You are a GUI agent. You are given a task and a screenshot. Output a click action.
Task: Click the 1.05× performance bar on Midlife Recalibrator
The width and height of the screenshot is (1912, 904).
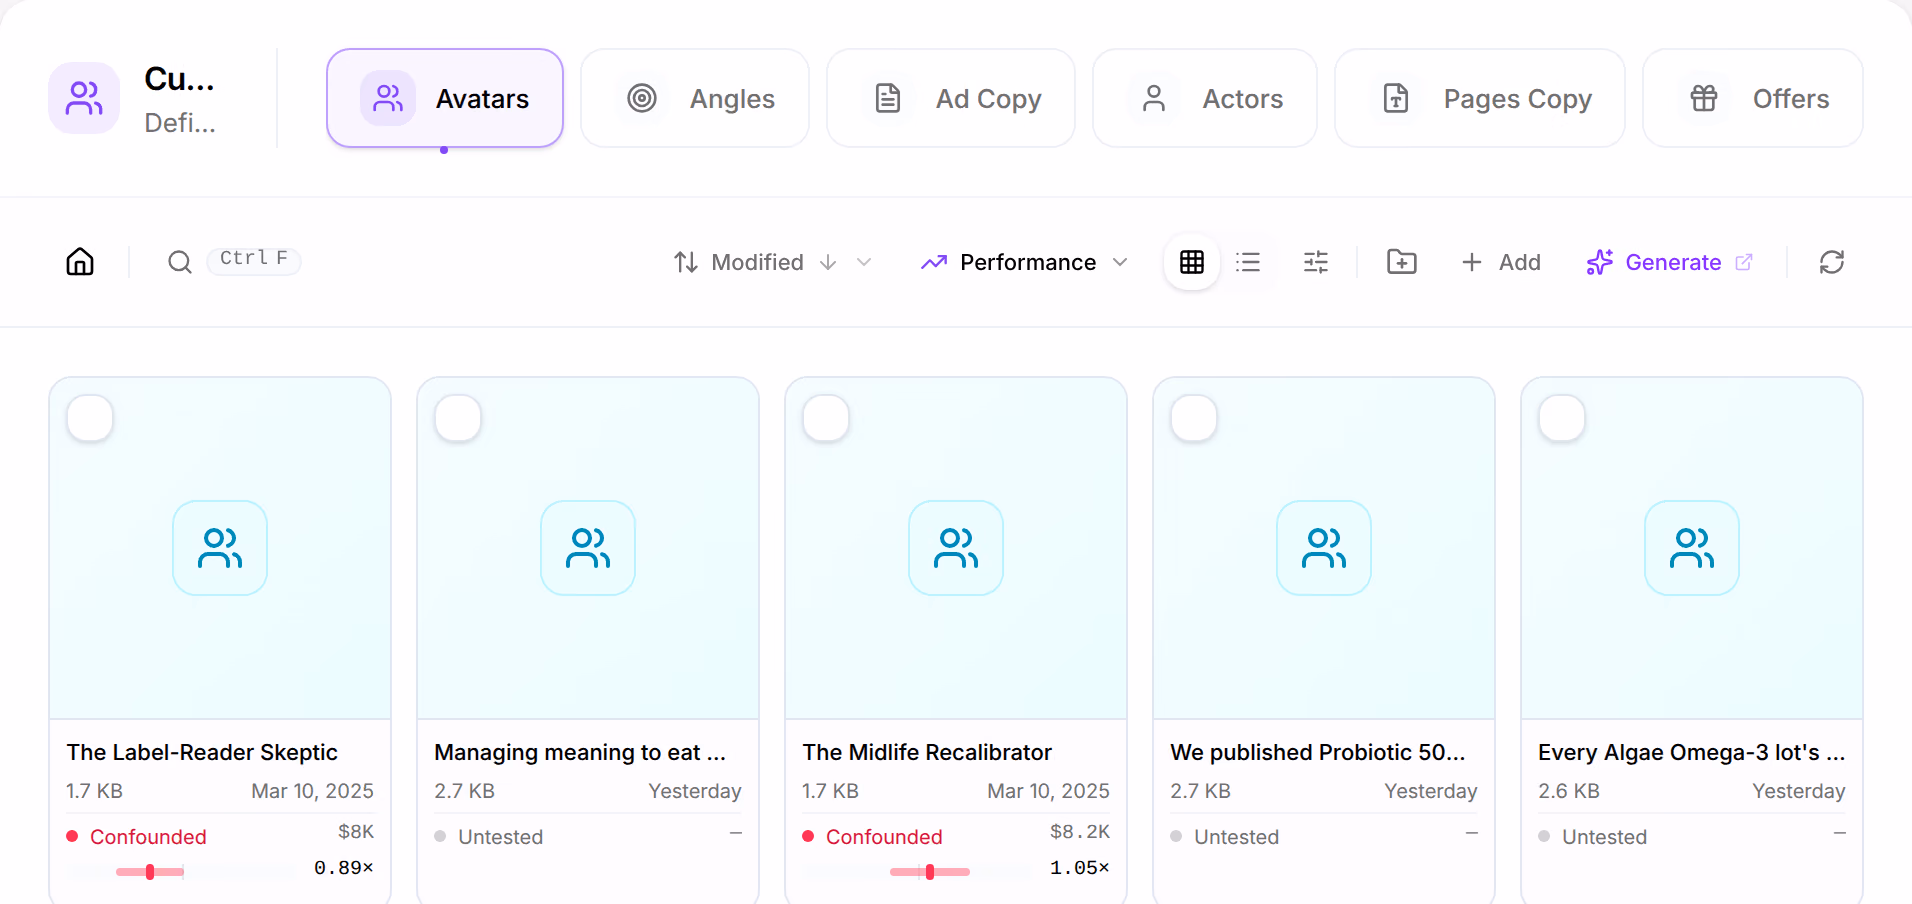(918, 872)
